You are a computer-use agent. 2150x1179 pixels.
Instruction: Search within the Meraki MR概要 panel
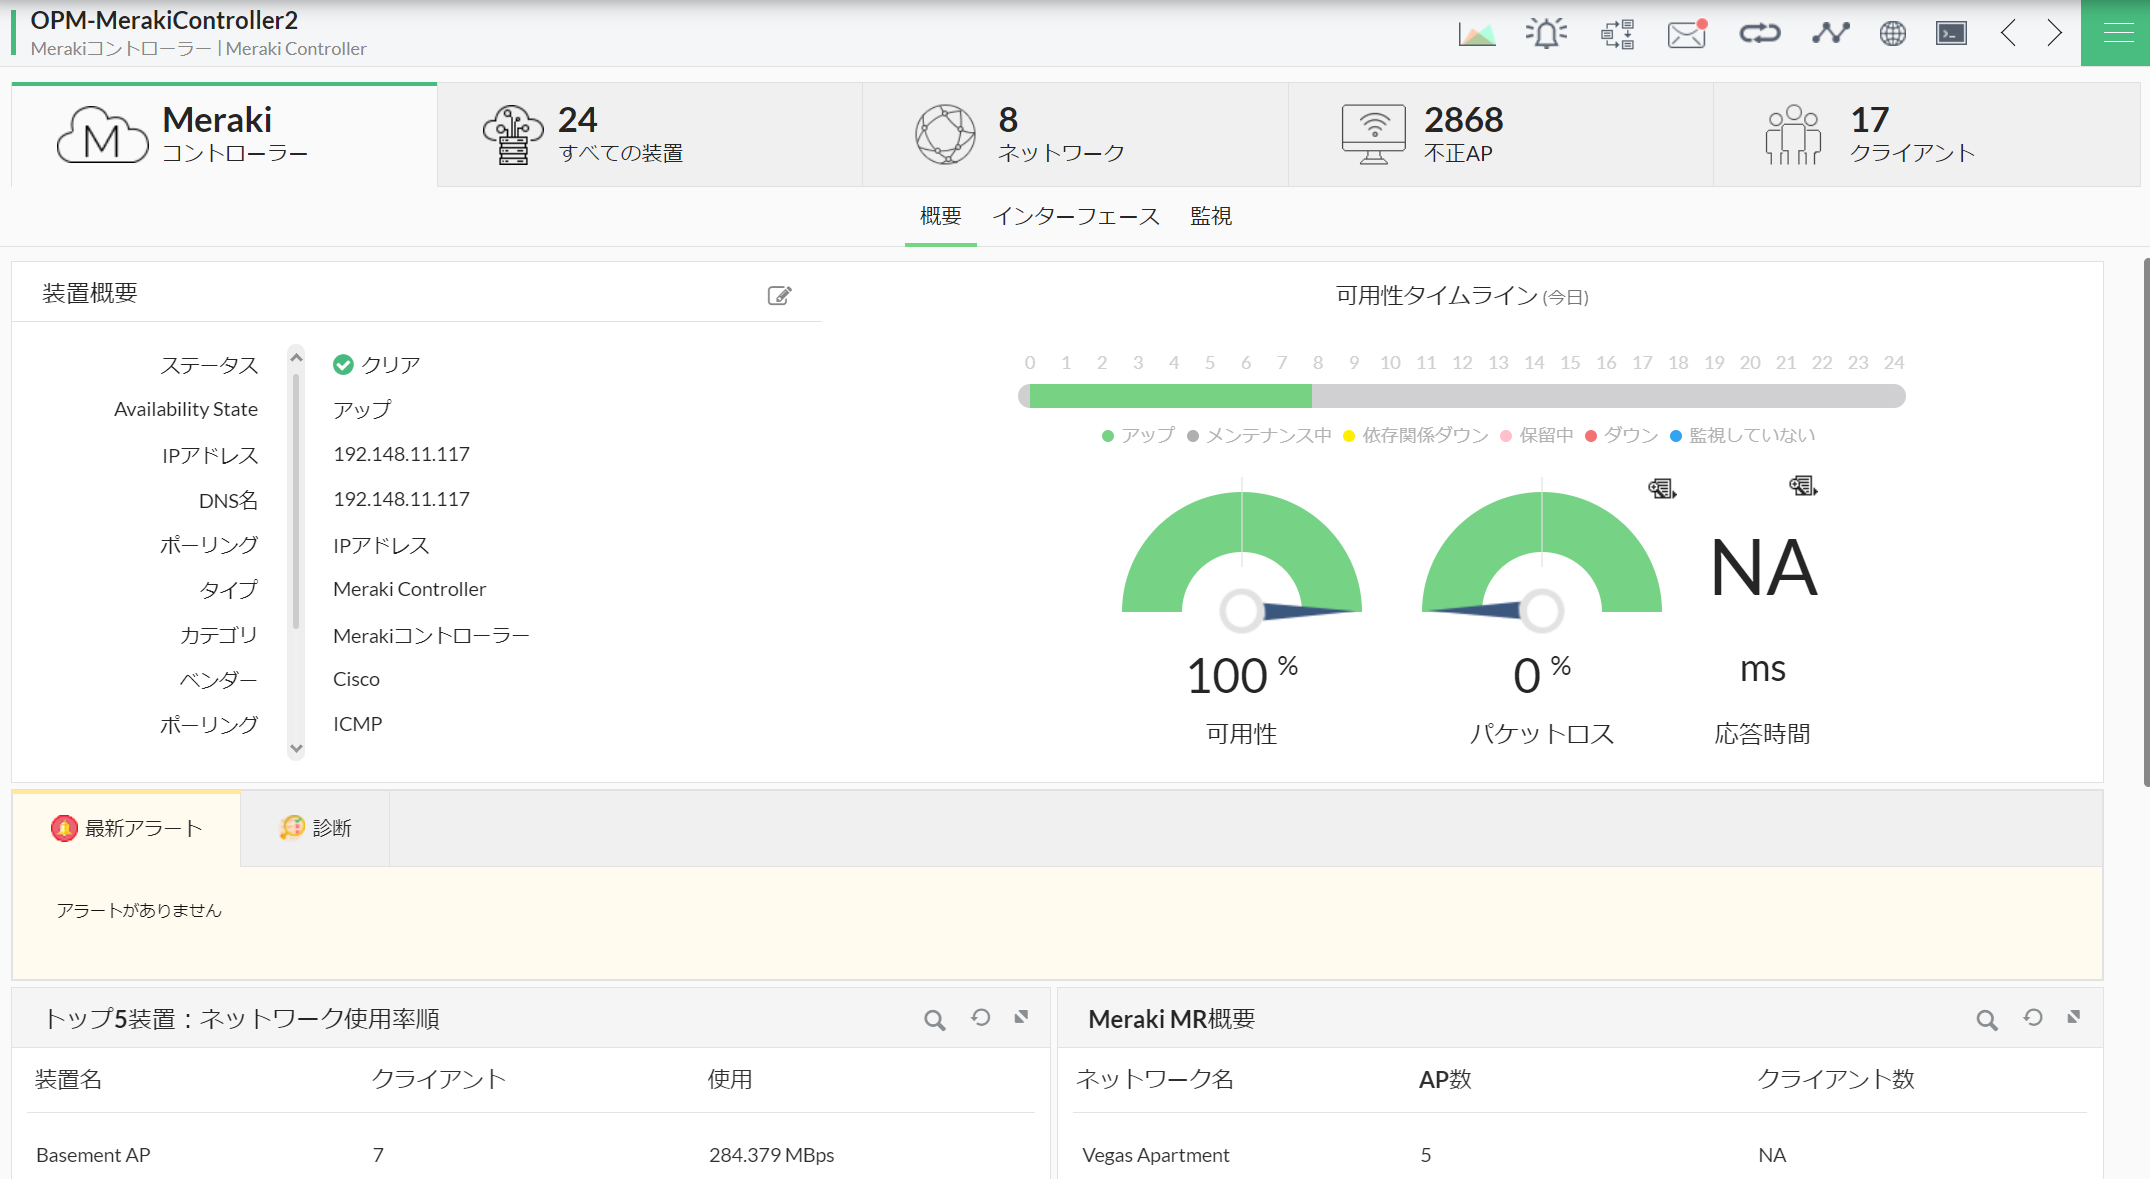pos(1987,1018)
